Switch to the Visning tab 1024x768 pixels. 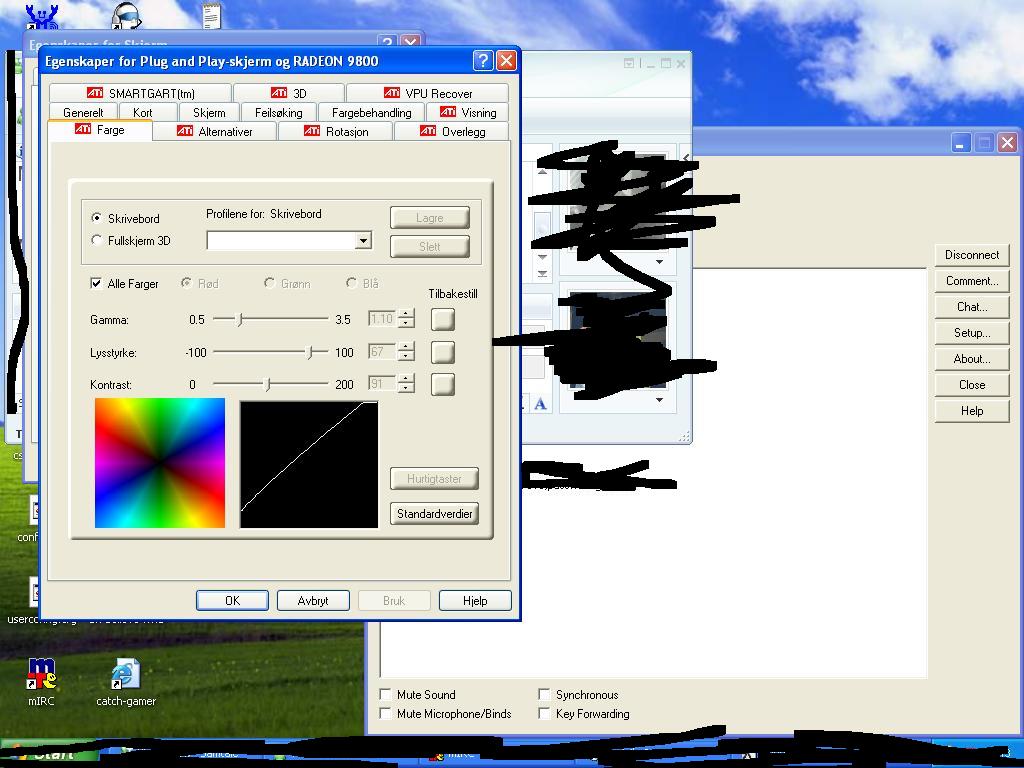(468, 112)
